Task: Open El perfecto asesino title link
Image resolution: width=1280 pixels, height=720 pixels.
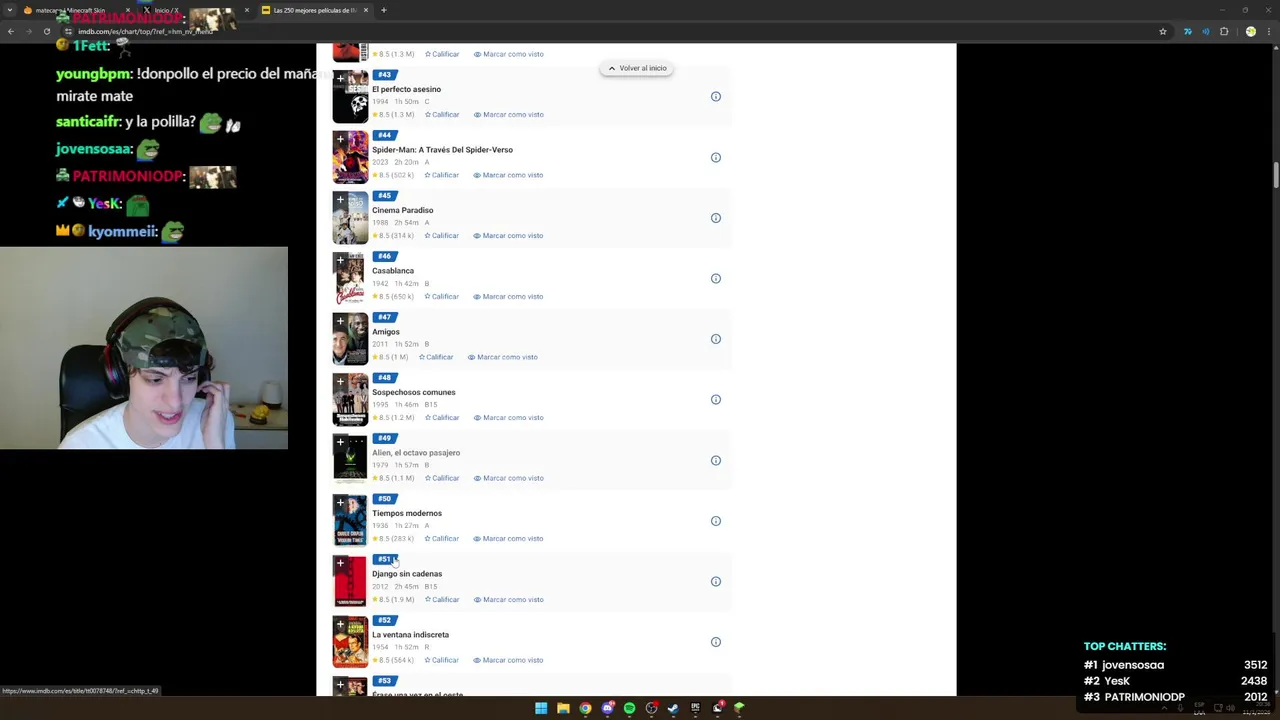Action: click(x=406, y=89)
